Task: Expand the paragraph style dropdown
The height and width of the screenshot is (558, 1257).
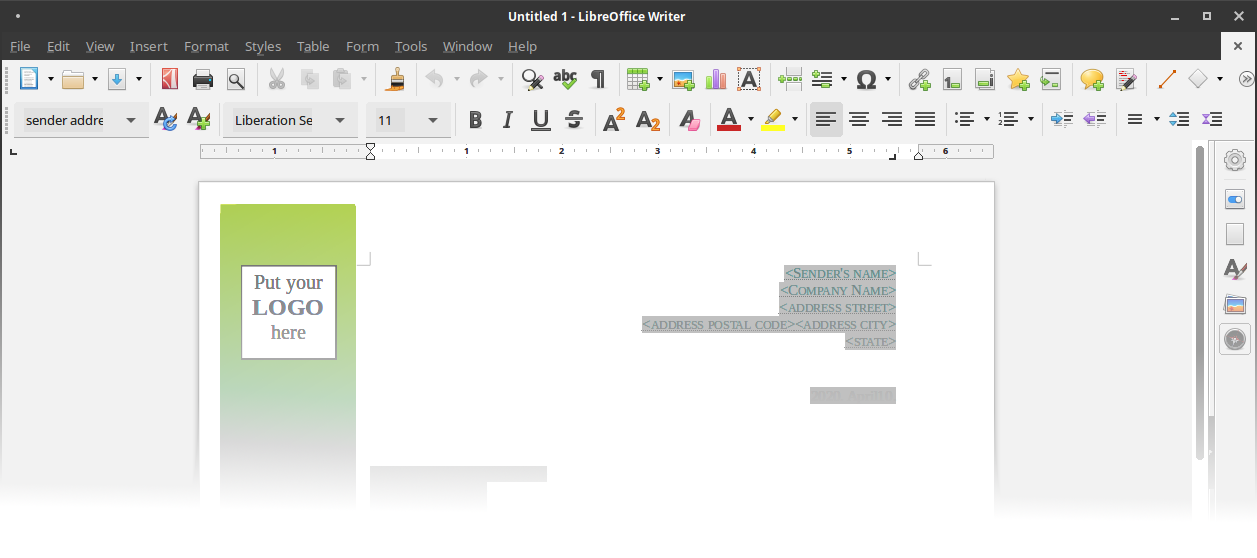Action: pos(131,120)
